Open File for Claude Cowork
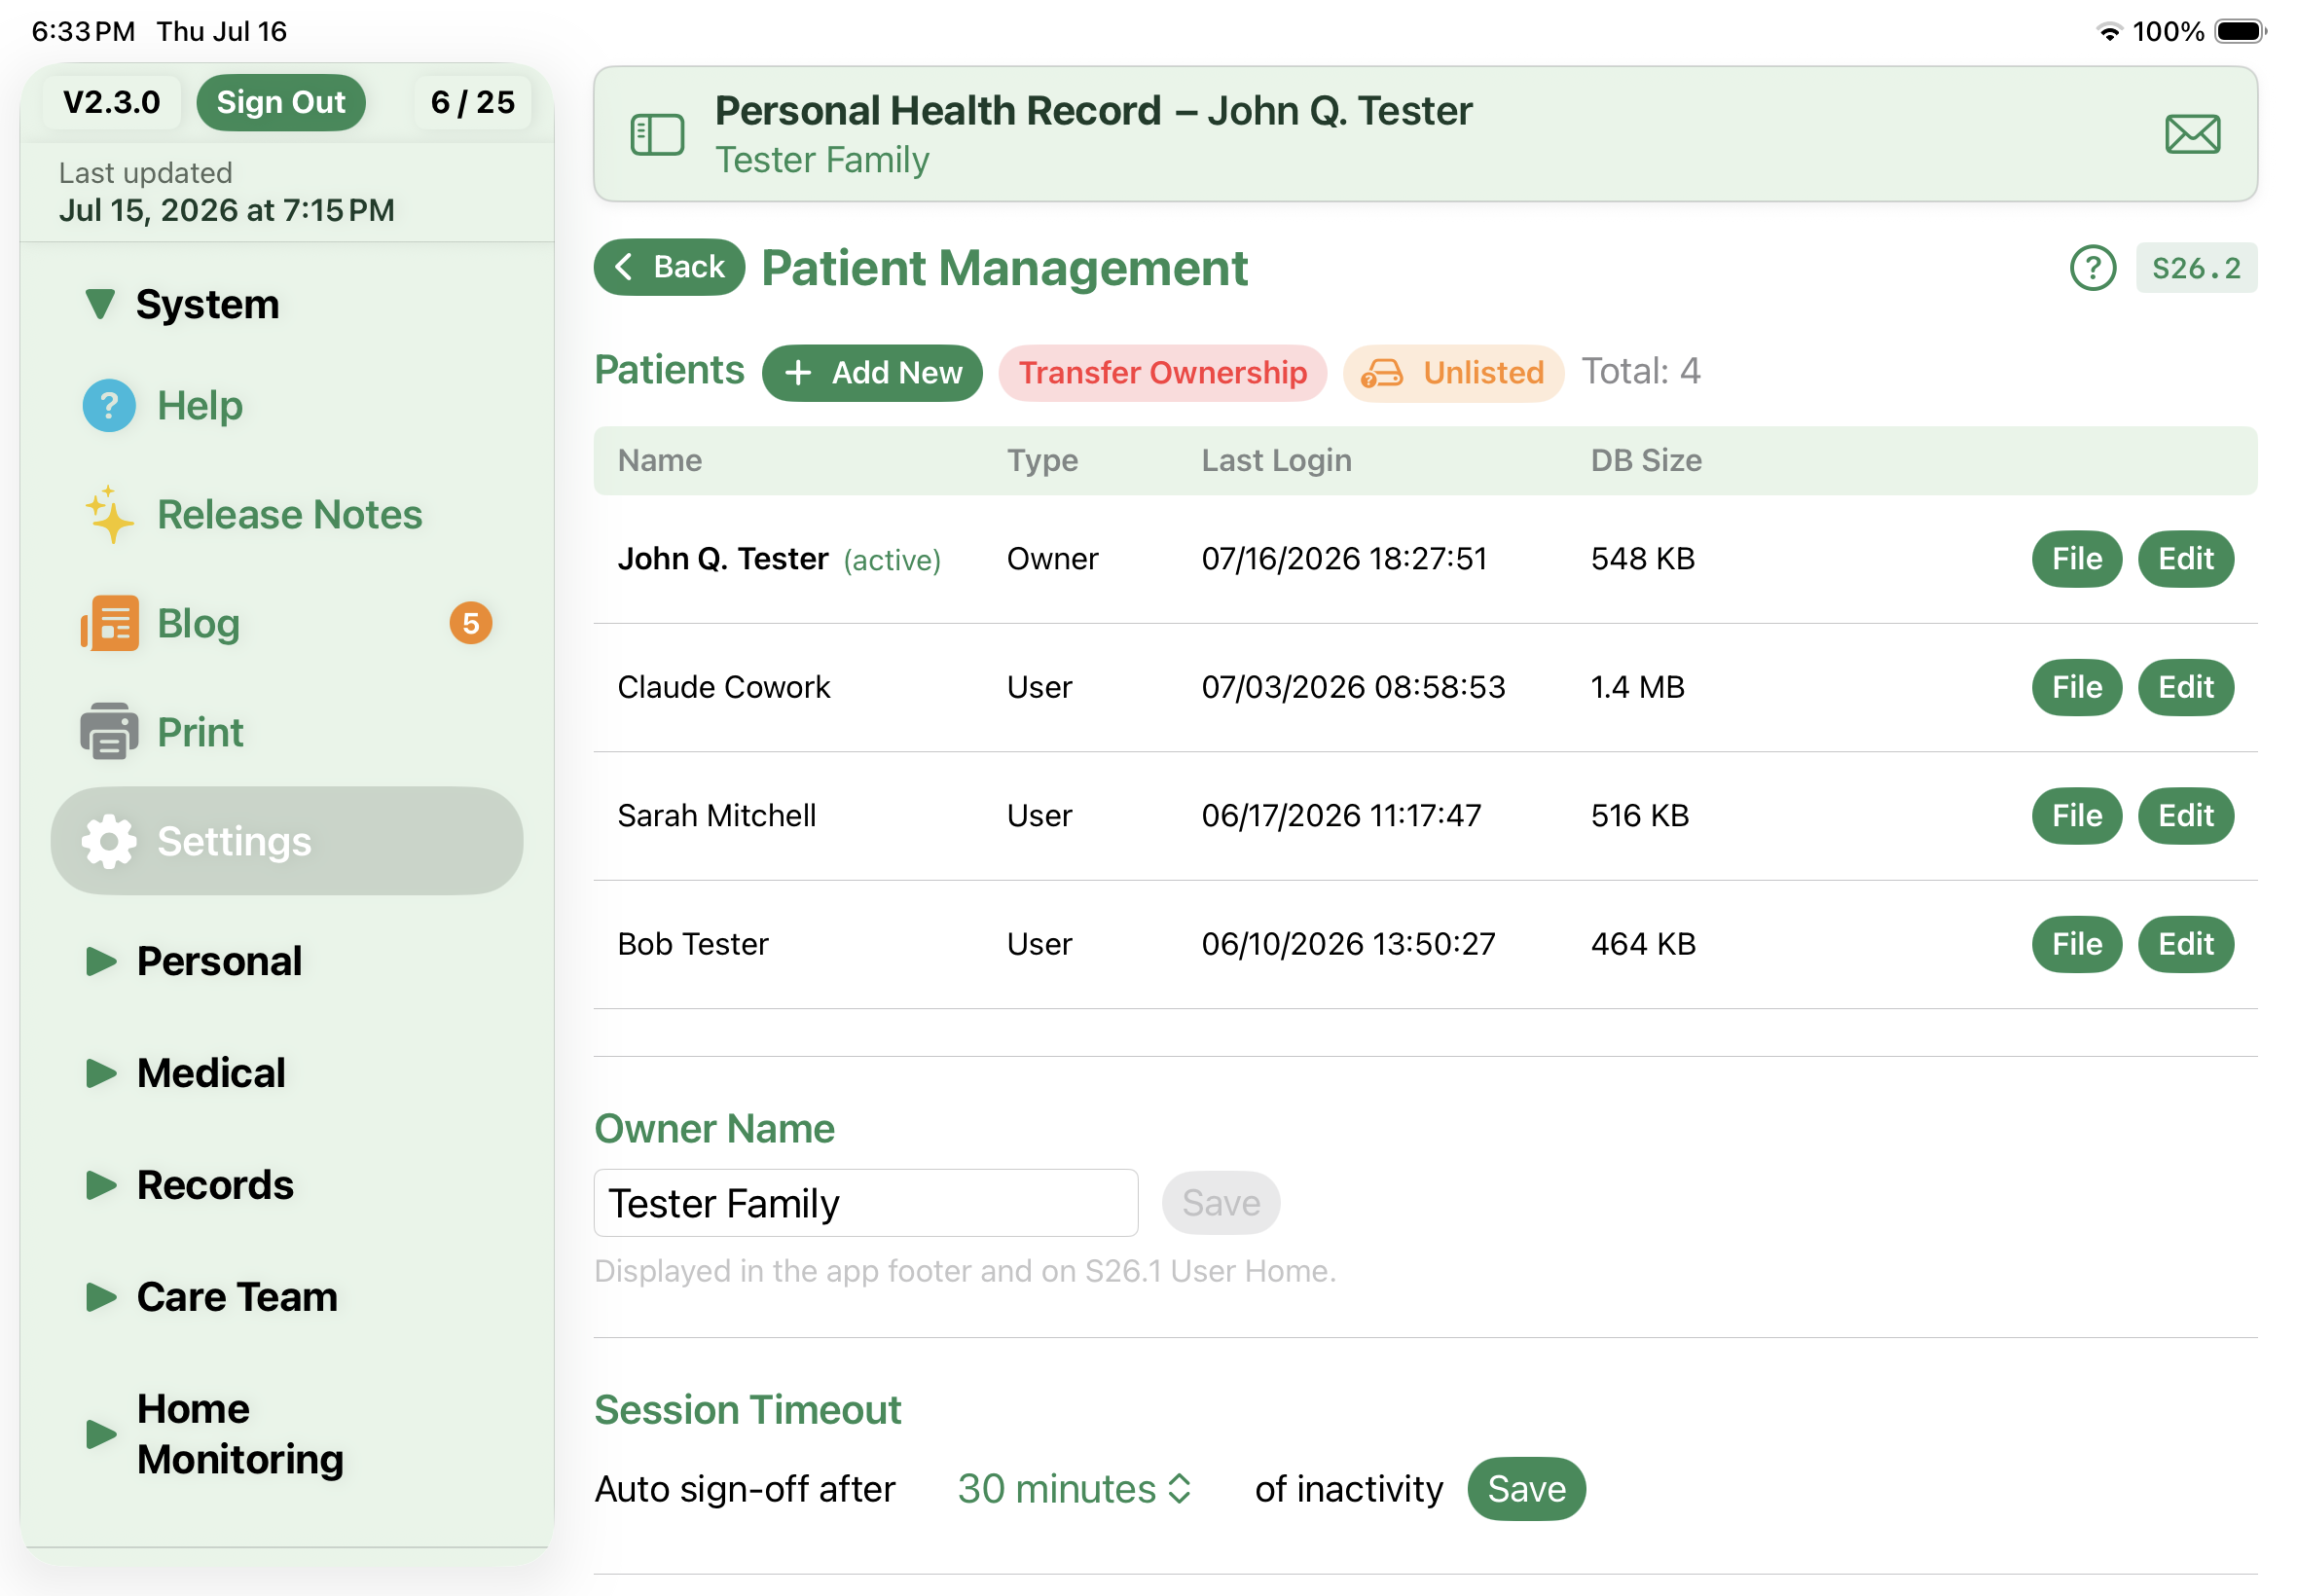This screenshot has width=2297, height=1596. coord(2076,687)
